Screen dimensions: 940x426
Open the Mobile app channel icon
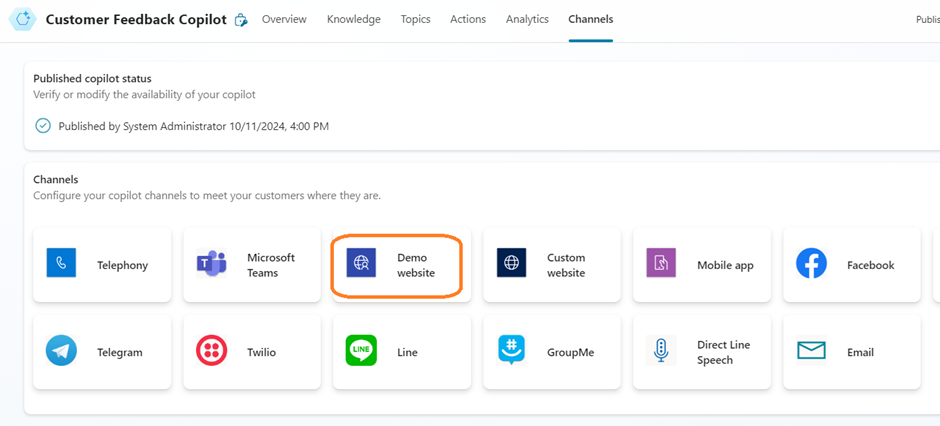(661, 264)
